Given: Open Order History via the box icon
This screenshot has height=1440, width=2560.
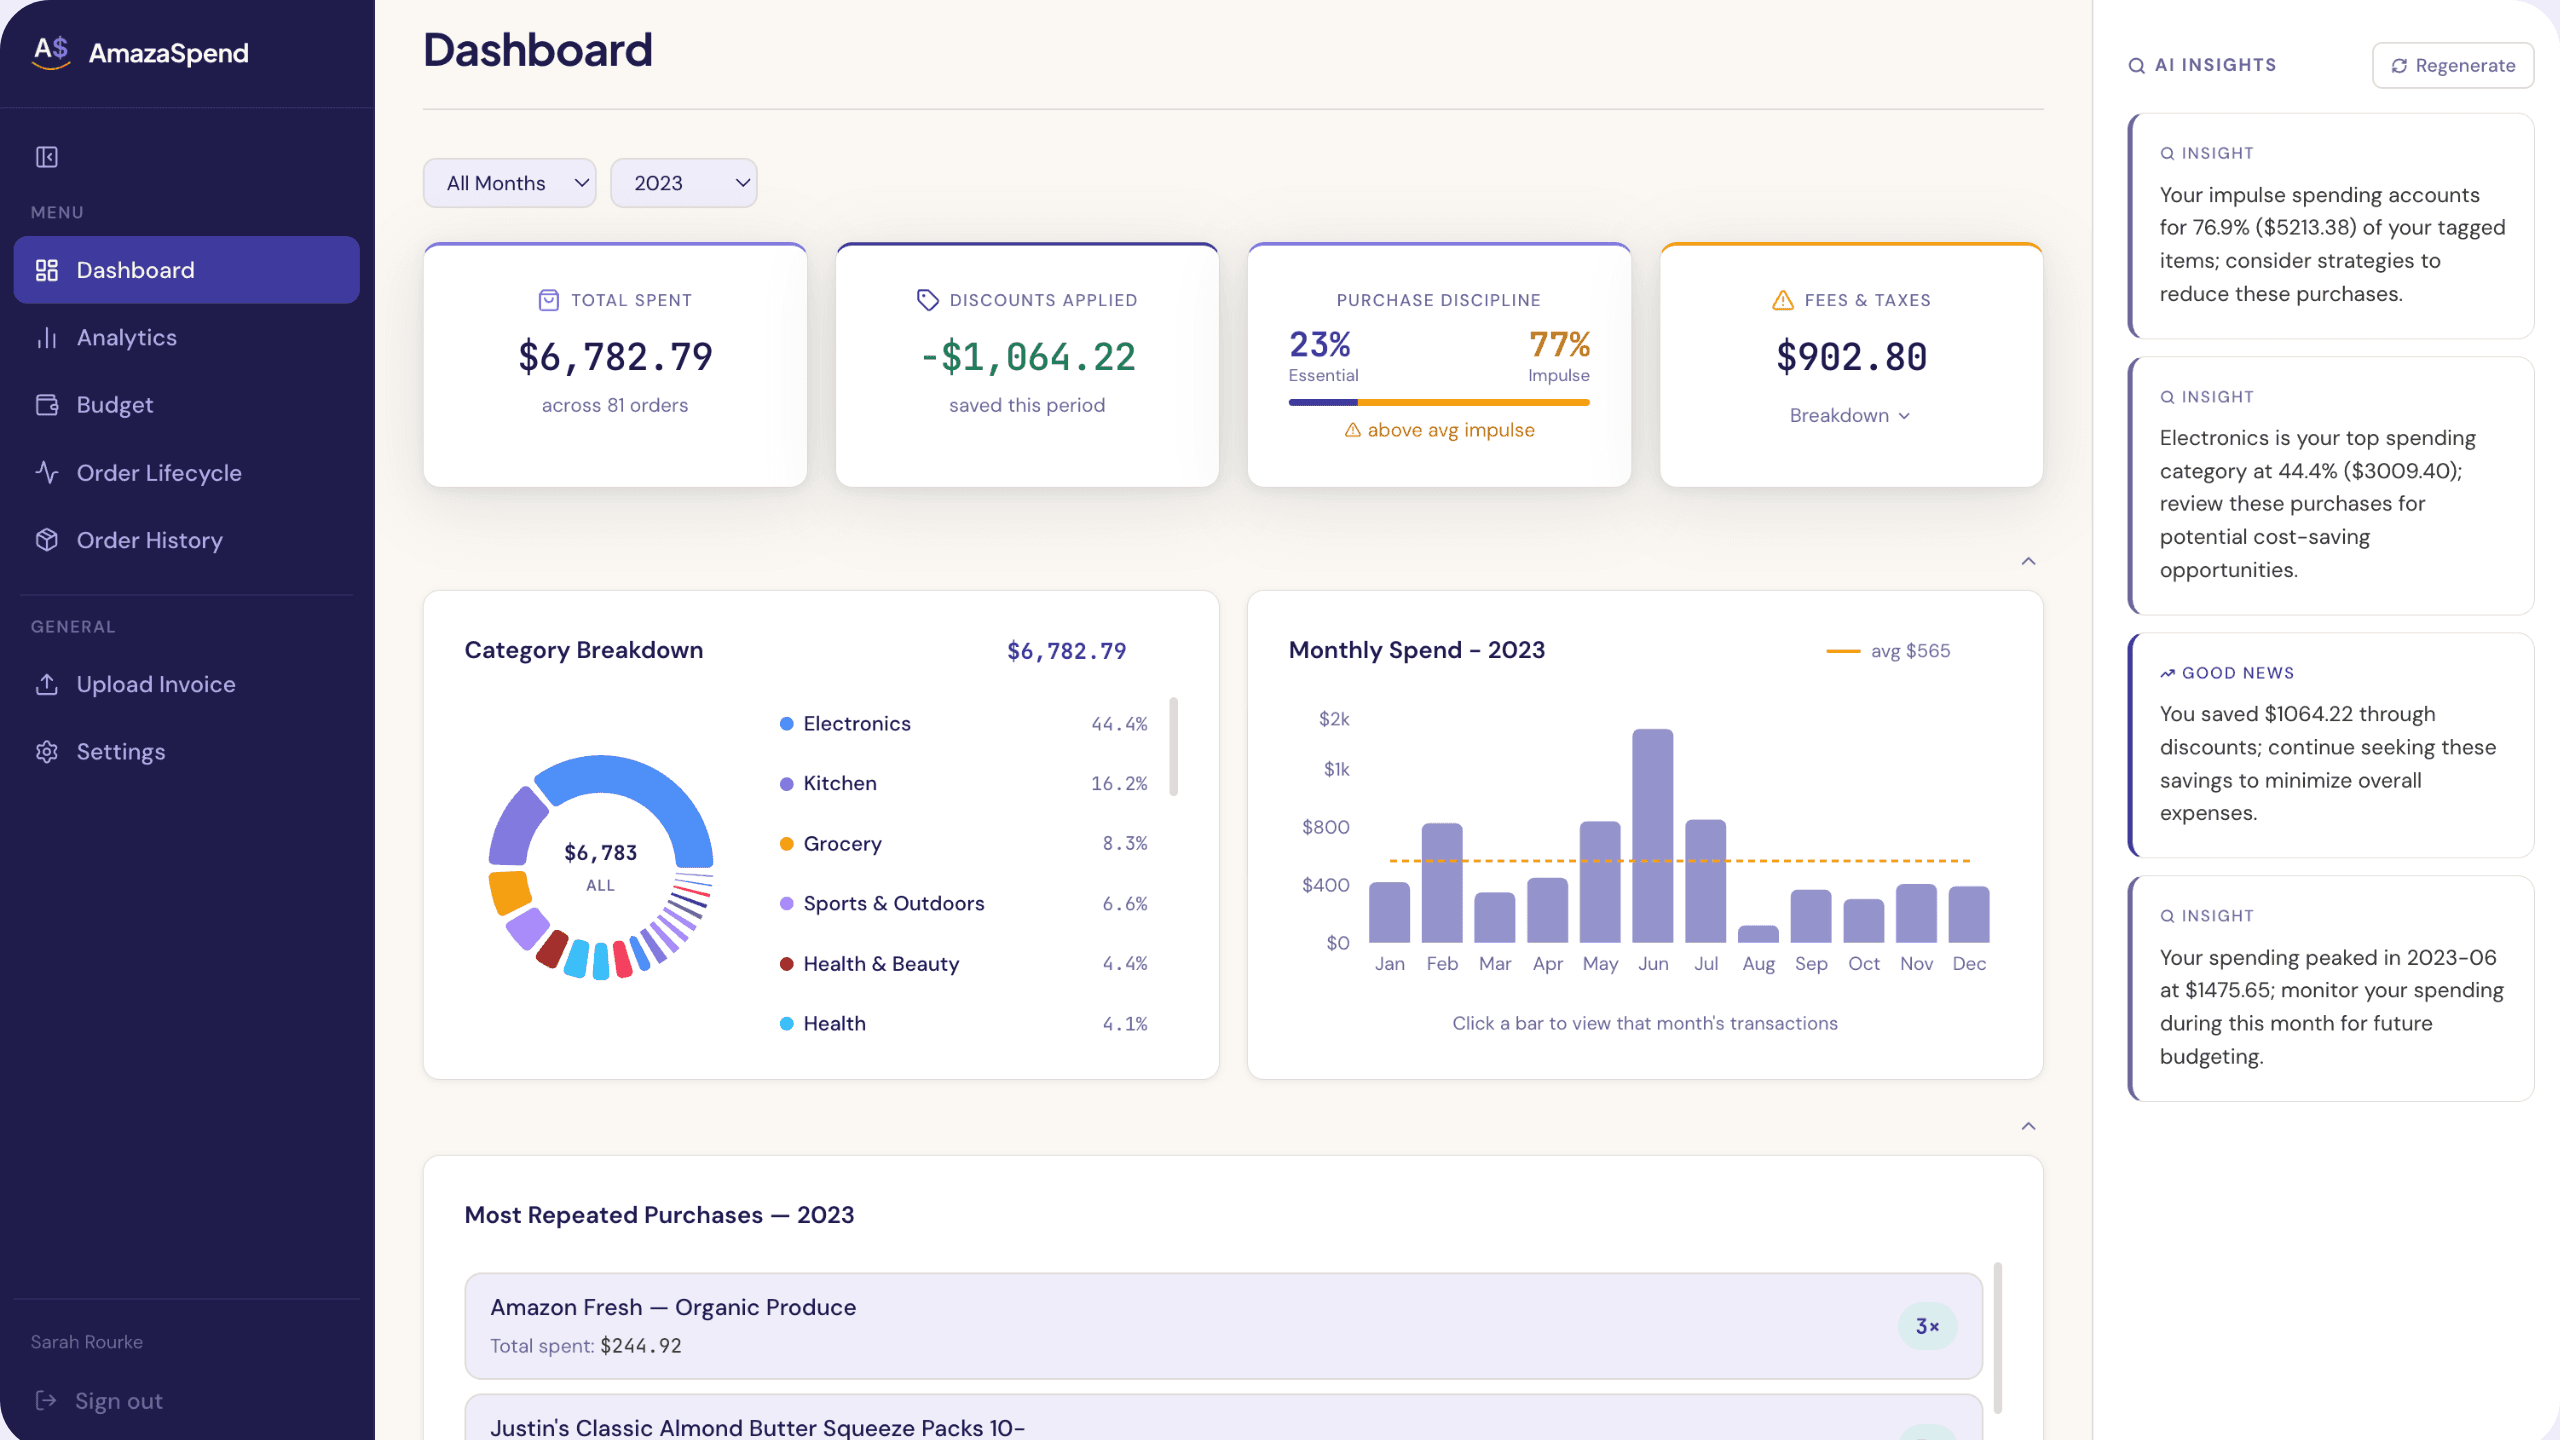Looking at the screenshot, I should pyautogui.click(x=47, y=539).
